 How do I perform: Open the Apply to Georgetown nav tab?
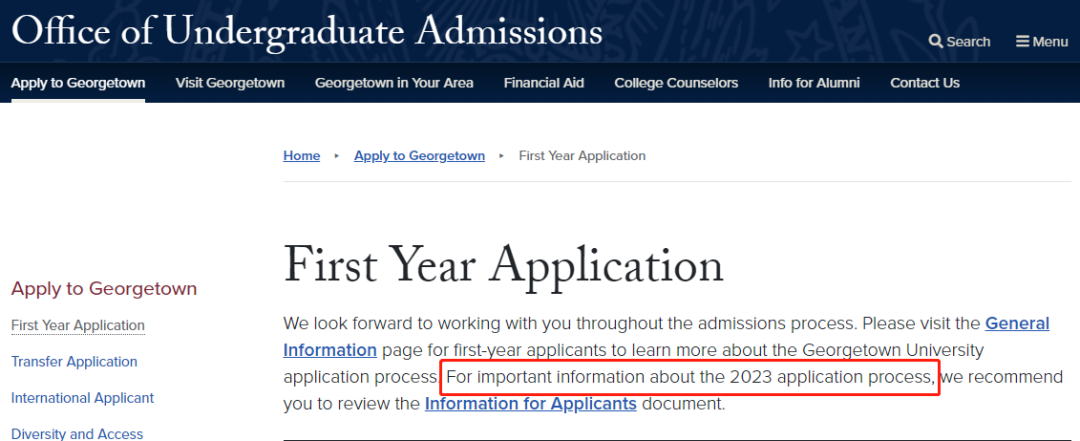pyautogui.click(x=78, y=83)
